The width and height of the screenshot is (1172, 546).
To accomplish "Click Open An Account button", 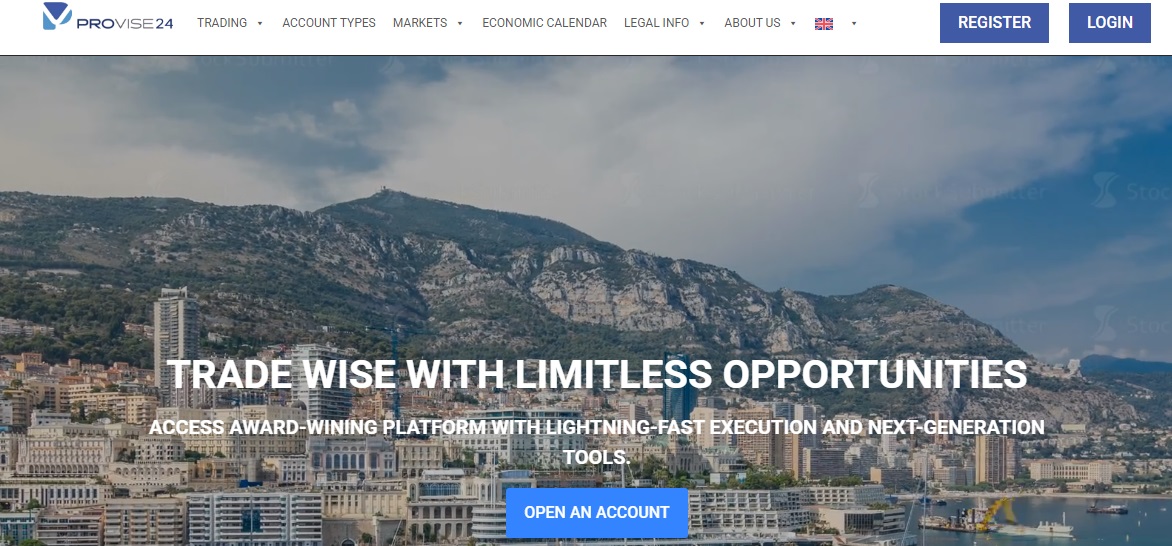I will 596,513.
